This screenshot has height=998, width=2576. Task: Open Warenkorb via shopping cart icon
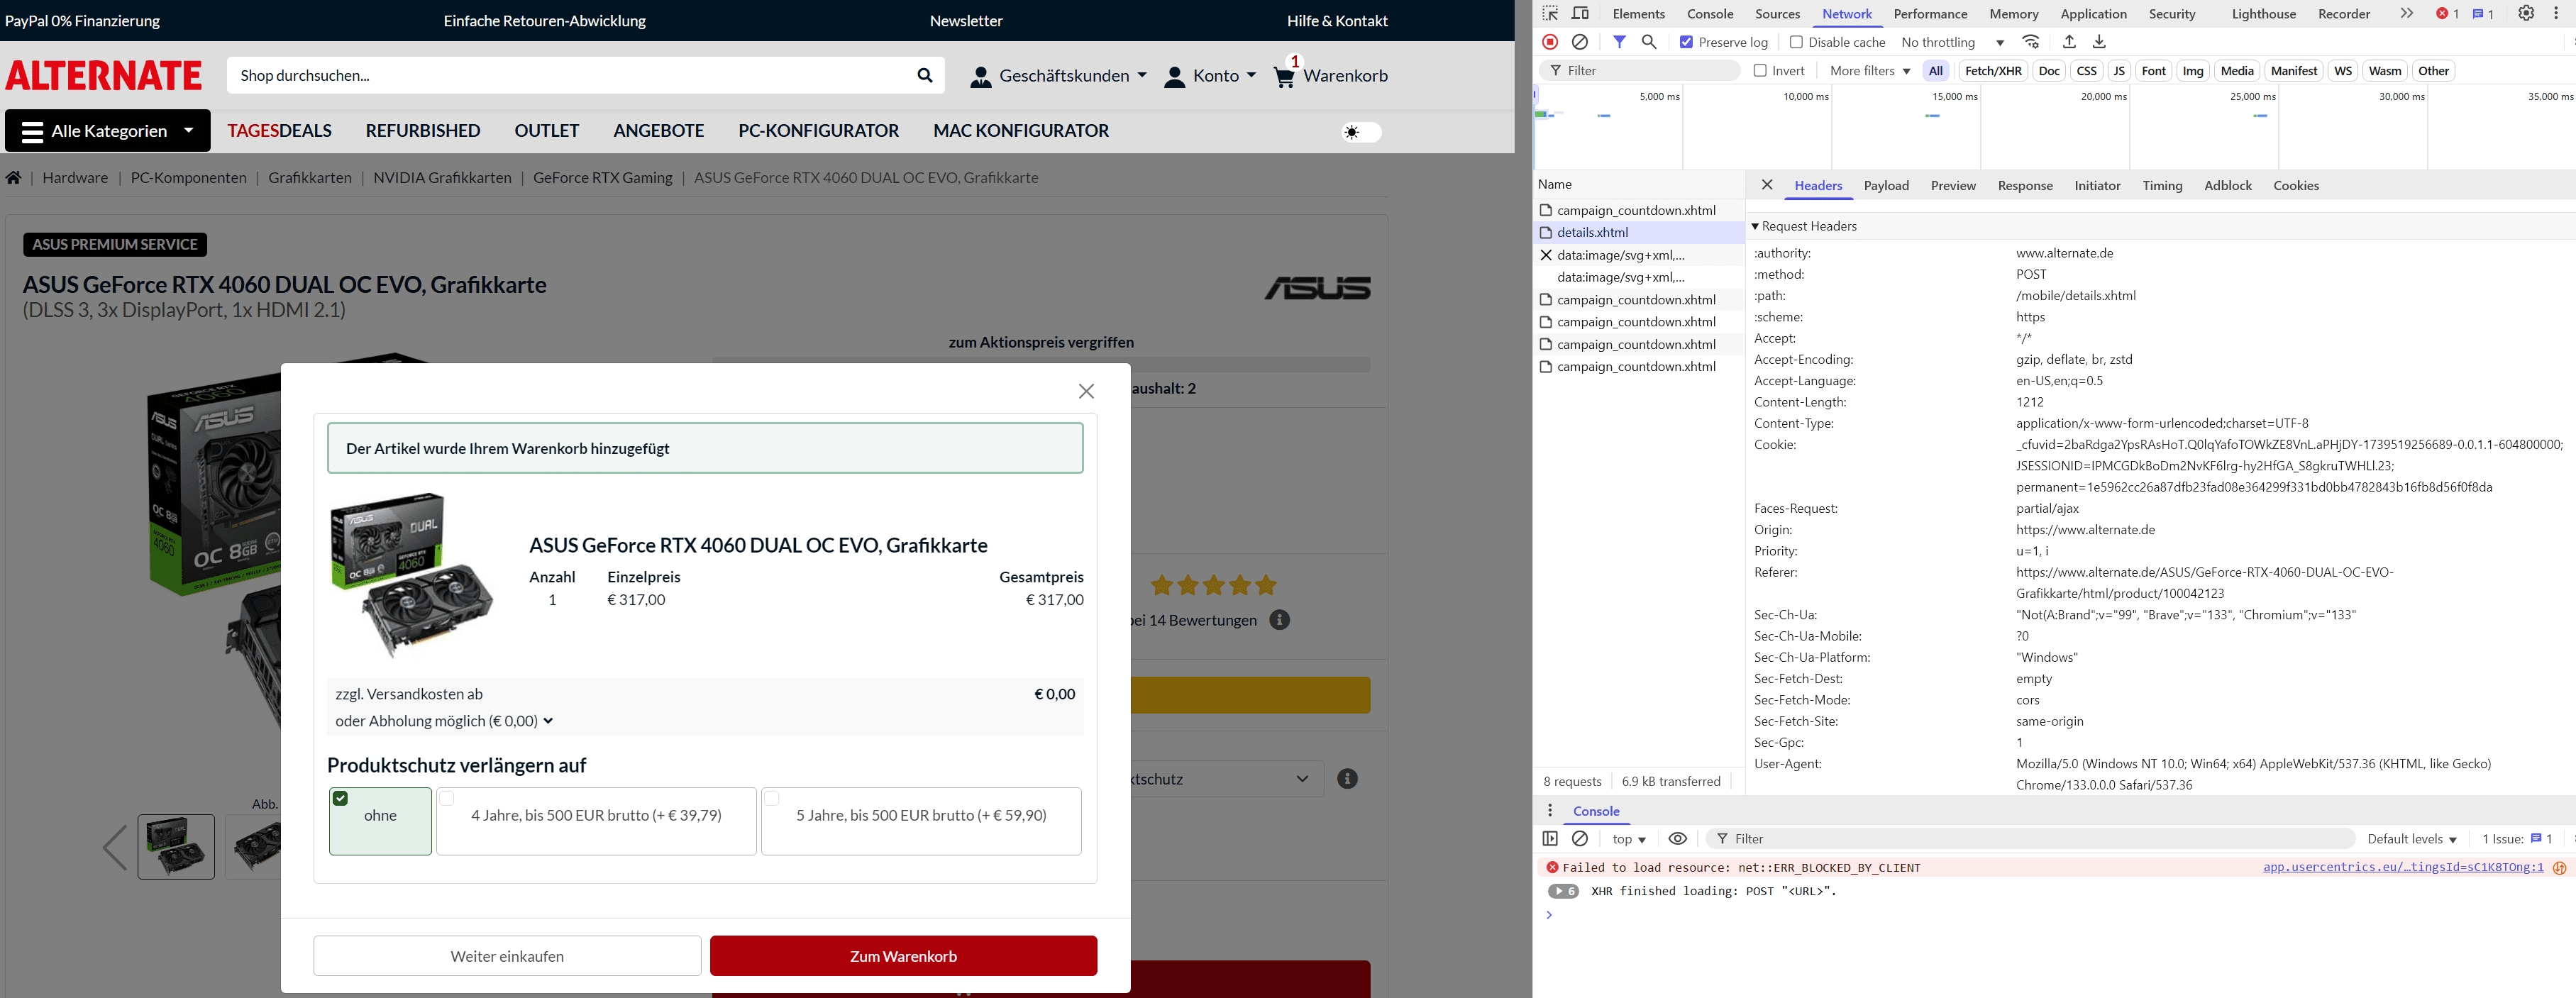tap(1285, 76)
